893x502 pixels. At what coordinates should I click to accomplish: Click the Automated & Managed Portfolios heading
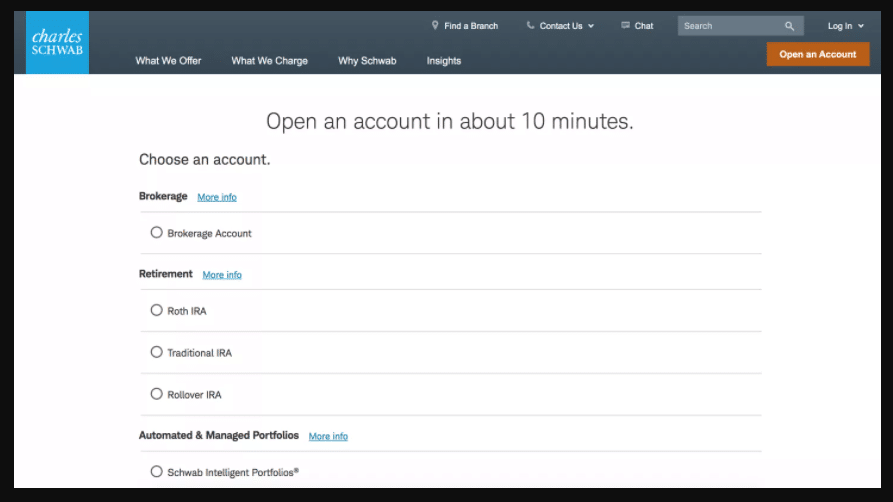(x=219, y=435)
